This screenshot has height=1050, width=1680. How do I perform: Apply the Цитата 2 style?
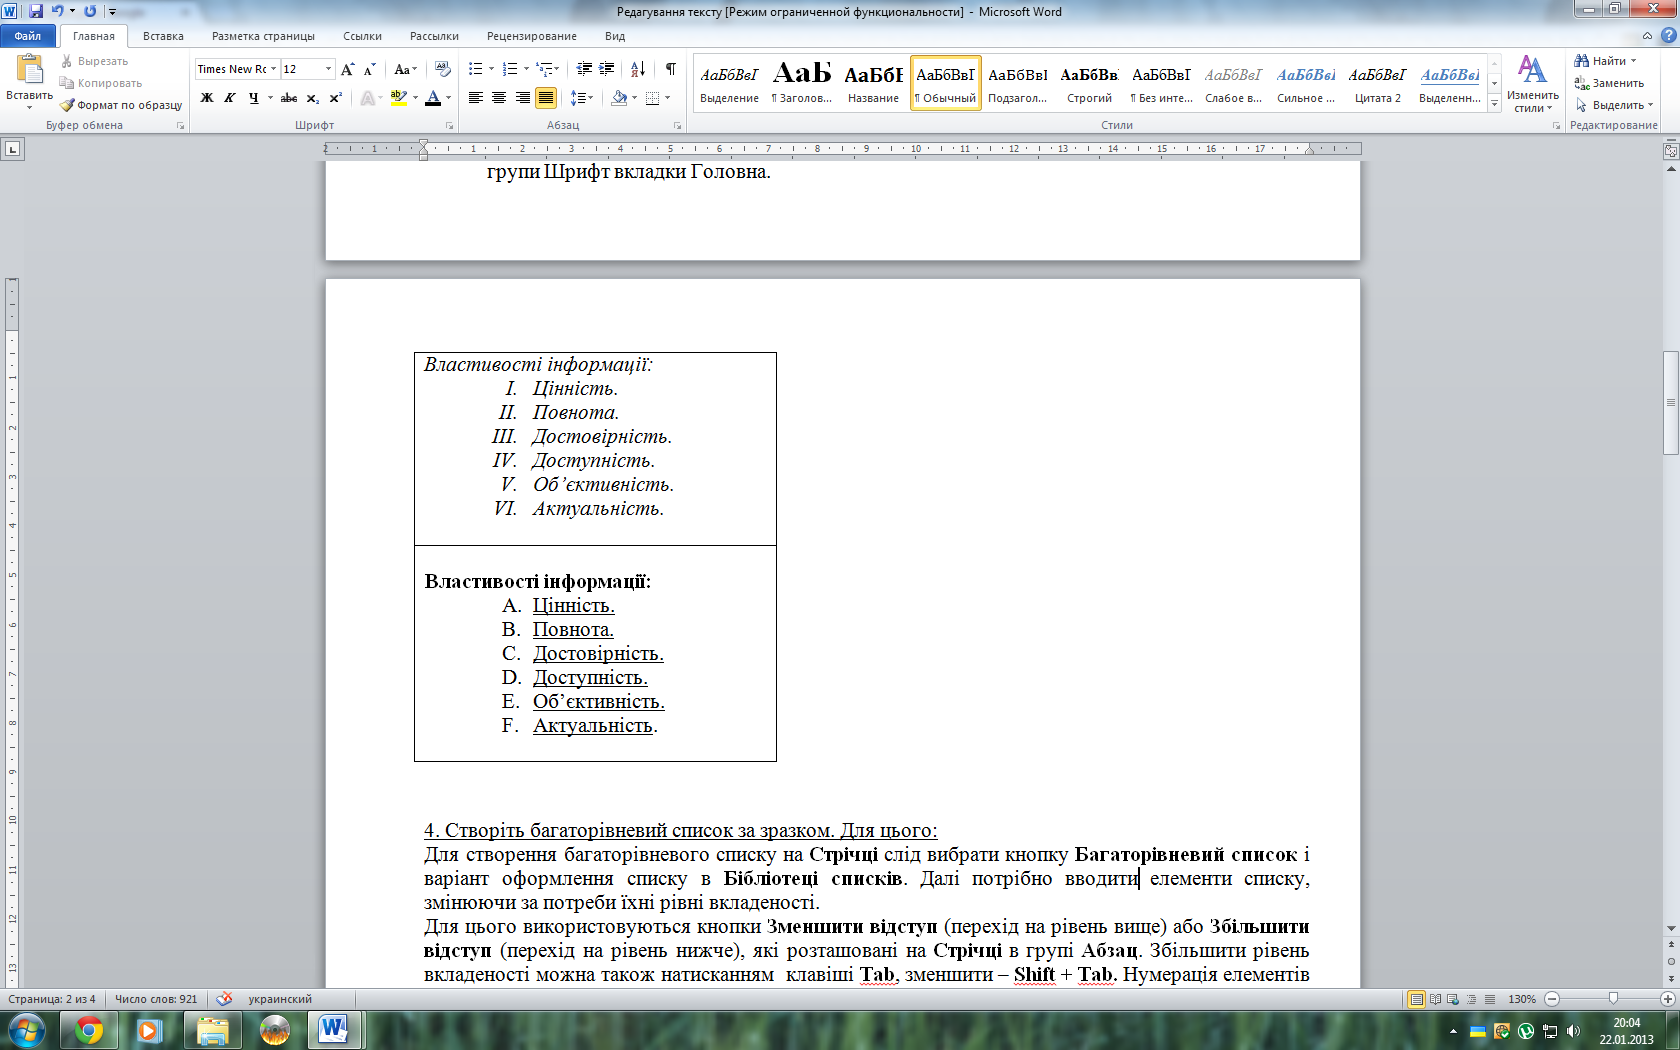(1377, 83)
